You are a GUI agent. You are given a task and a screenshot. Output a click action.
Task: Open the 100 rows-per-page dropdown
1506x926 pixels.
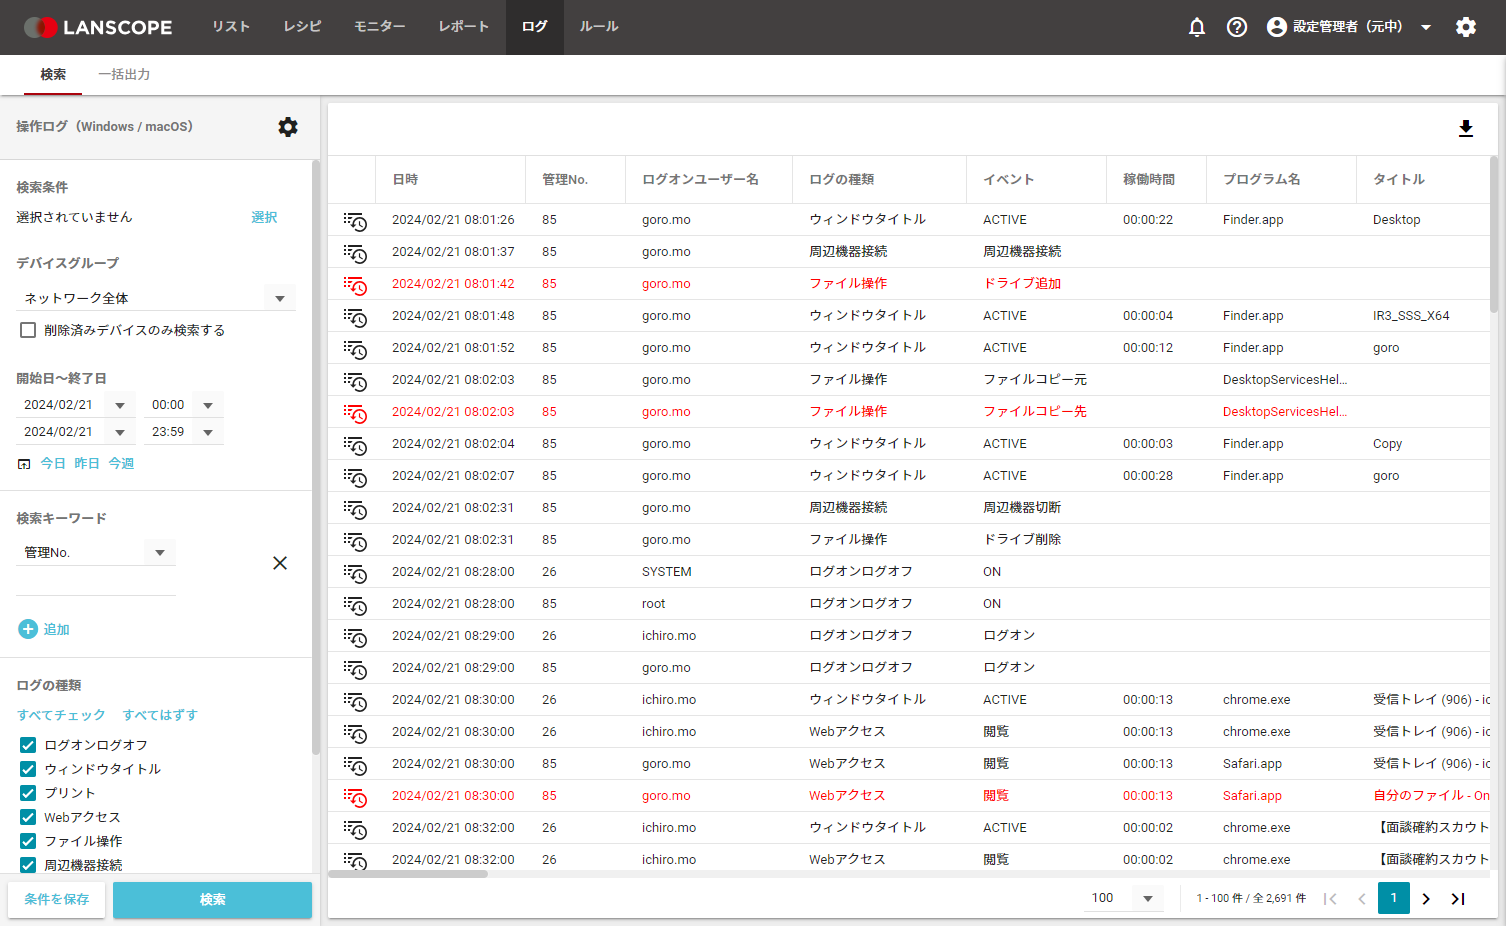[x=1147, y=898]
